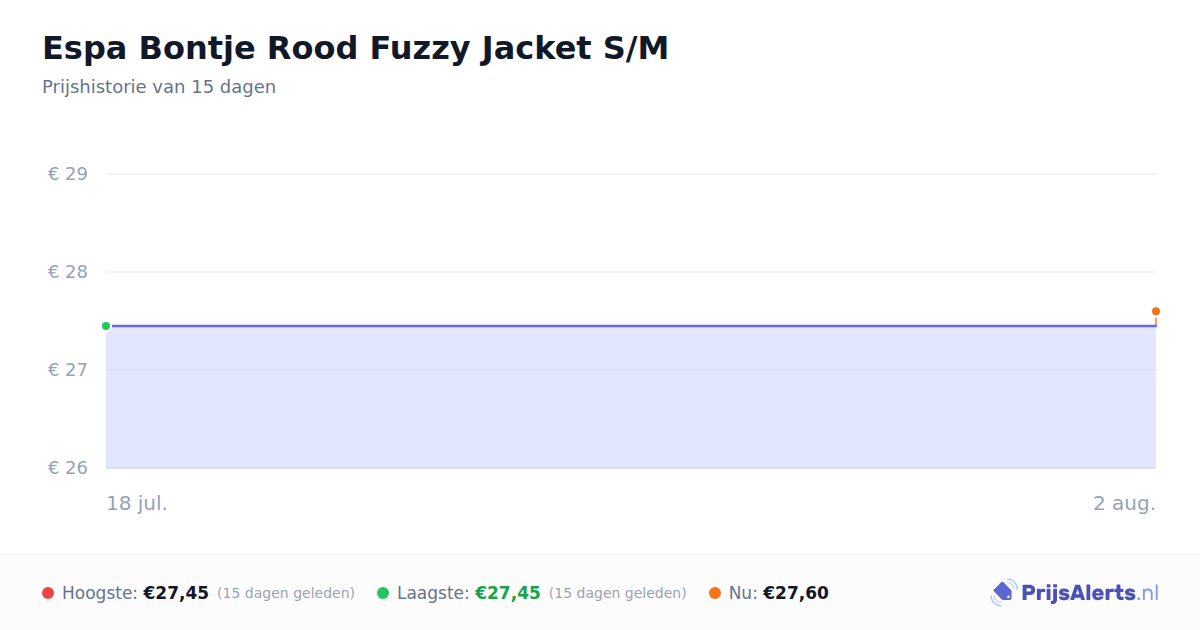Viewport: 1200px width, 630px height.
Task: Click the 2 aug. date label
Action: point(1124,503)
